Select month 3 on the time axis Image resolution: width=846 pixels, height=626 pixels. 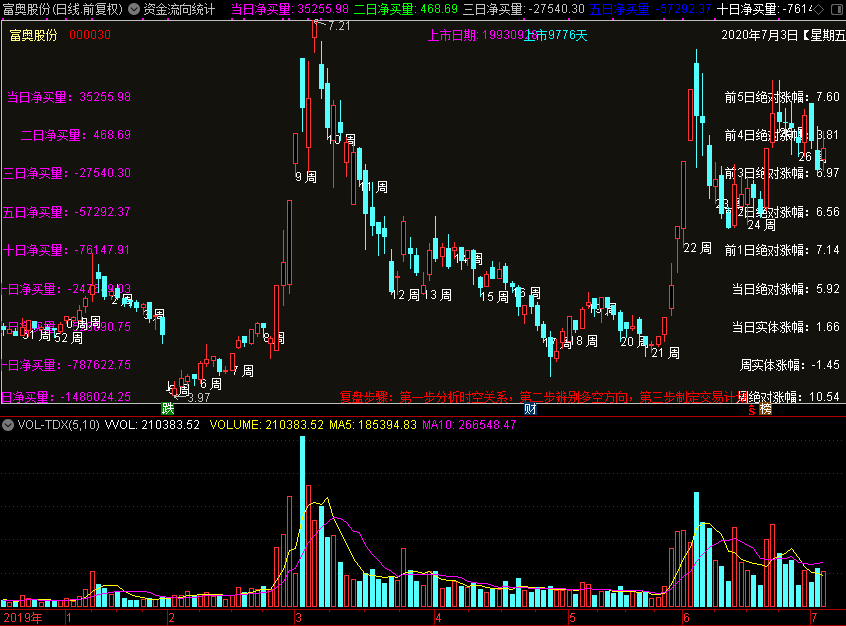298,618
